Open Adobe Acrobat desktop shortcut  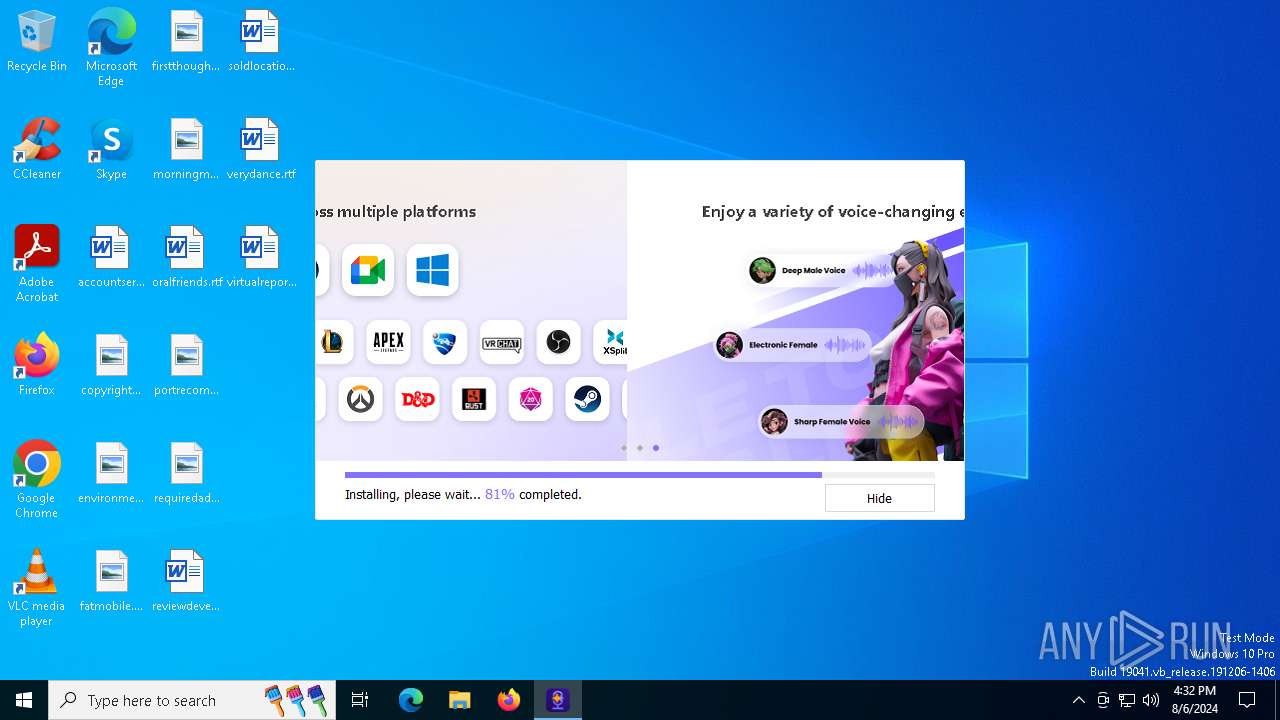[37, 264]
